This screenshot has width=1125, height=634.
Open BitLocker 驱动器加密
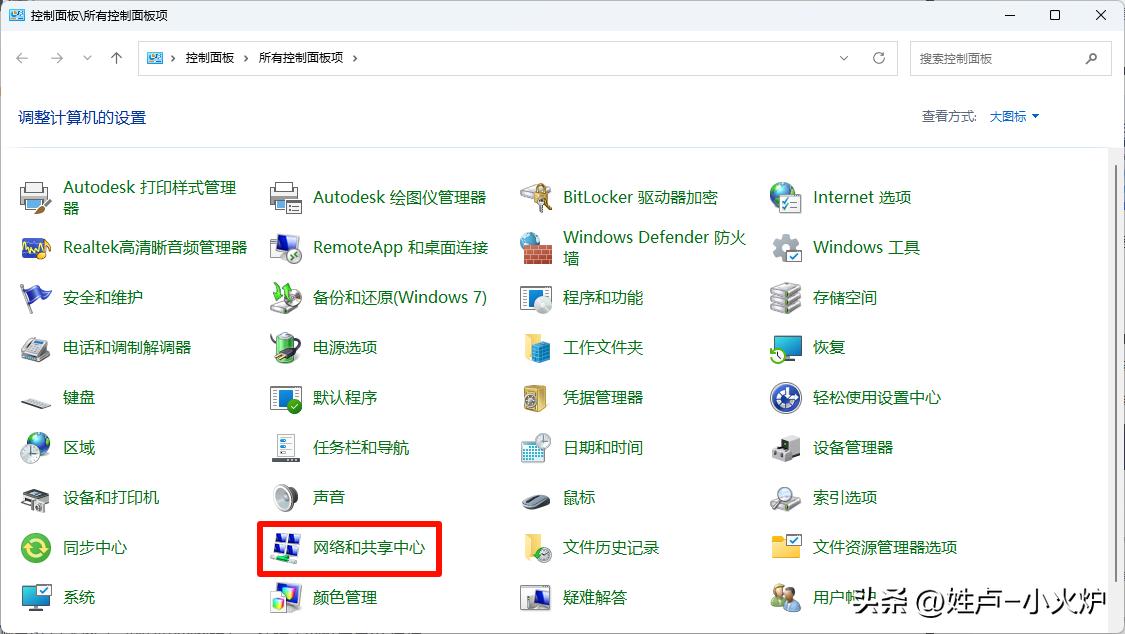(x=640, y=197)
